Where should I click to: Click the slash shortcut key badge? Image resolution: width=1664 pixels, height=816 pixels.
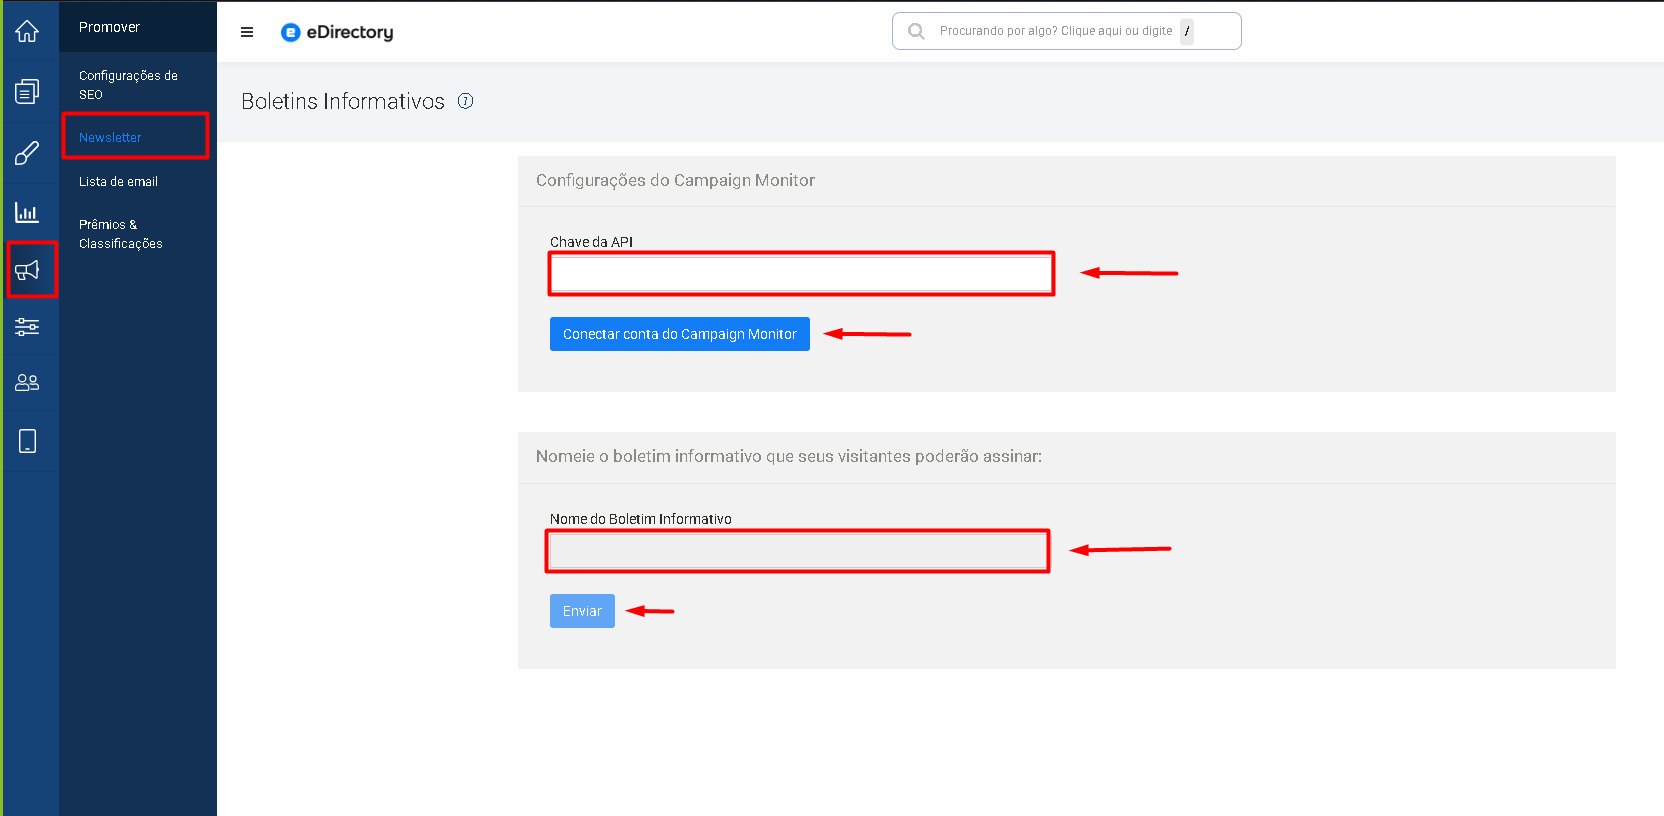(x=1187, y=31)
